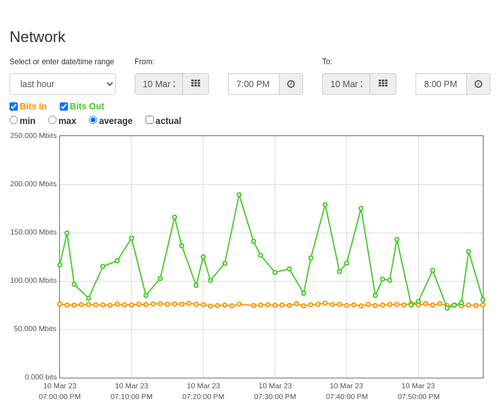Uncheck the Bits Out checkbox
This screenshot has width=500, height=403.
pyautogui.click(x=64, y=106)
